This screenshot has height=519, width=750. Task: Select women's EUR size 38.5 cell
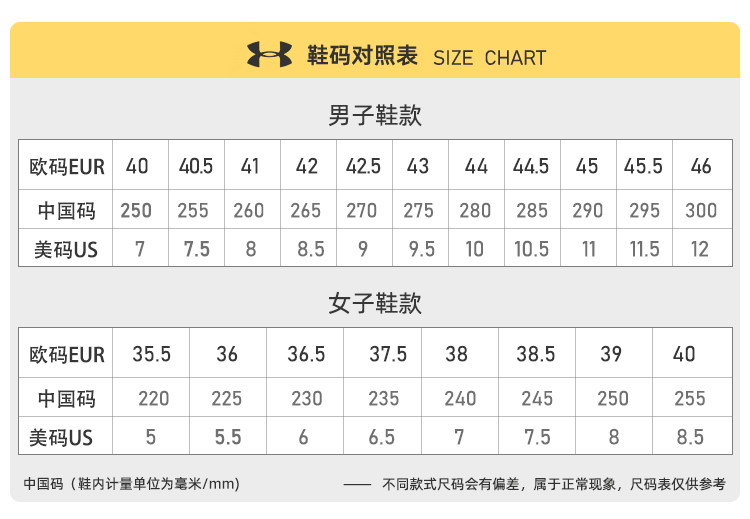tap(536, 354)
